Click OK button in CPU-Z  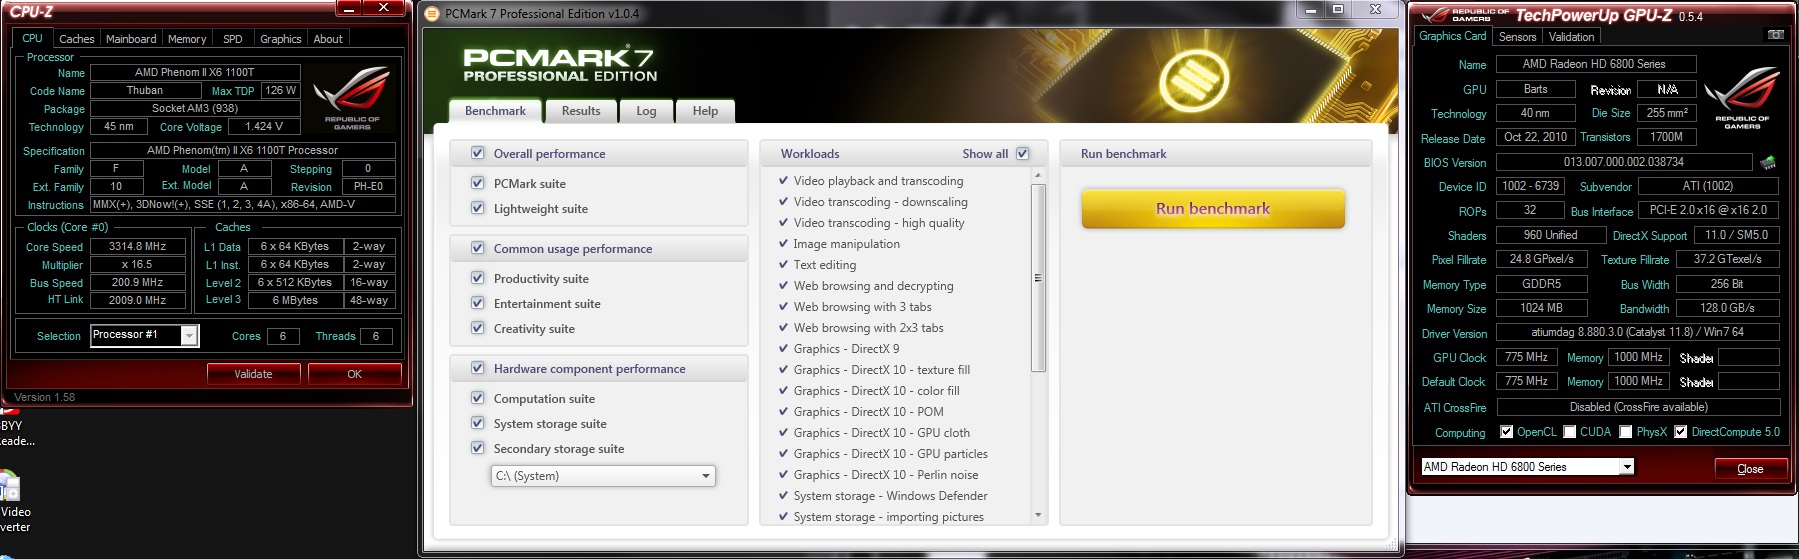click(354, 374)
